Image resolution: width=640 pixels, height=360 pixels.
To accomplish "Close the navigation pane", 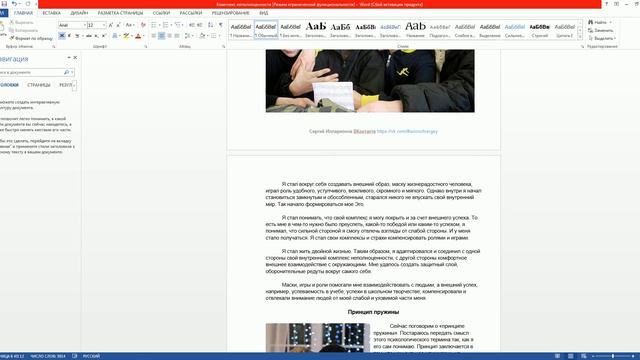I will click(75, 58).
